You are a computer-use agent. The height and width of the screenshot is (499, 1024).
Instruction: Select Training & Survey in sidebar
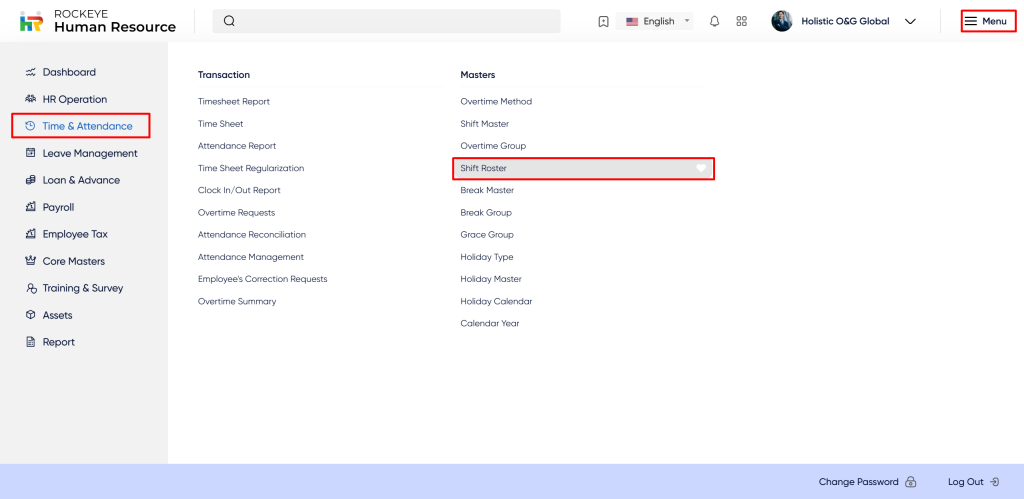[x=82, y=288]
